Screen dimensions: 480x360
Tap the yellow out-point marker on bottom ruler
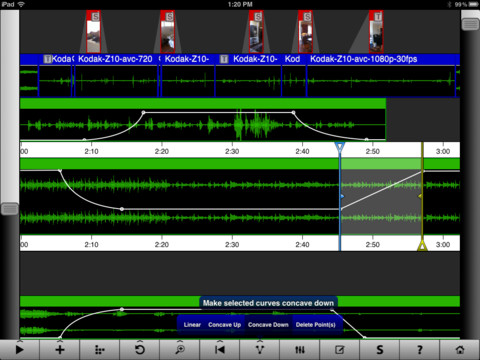(422, 246)
